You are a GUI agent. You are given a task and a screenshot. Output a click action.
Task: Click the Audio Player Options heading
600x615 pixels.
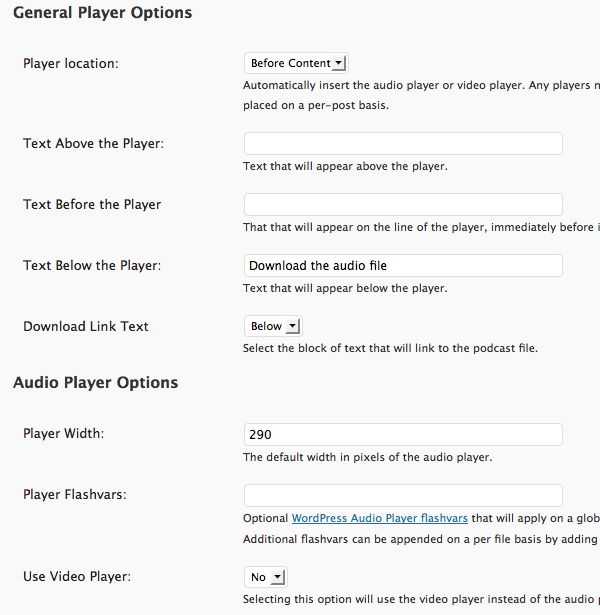click(95, 382)
